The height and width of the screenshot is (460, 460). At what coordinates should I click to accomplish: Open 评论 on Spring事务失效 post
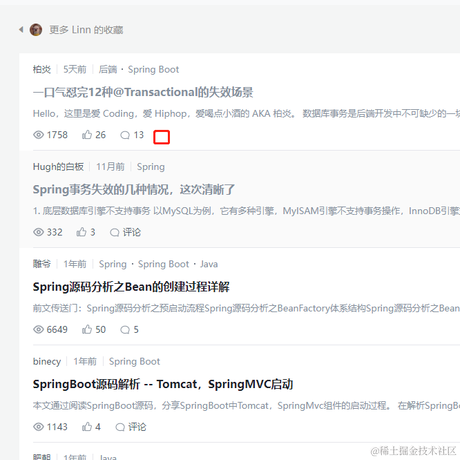click(x=126, y=232)
